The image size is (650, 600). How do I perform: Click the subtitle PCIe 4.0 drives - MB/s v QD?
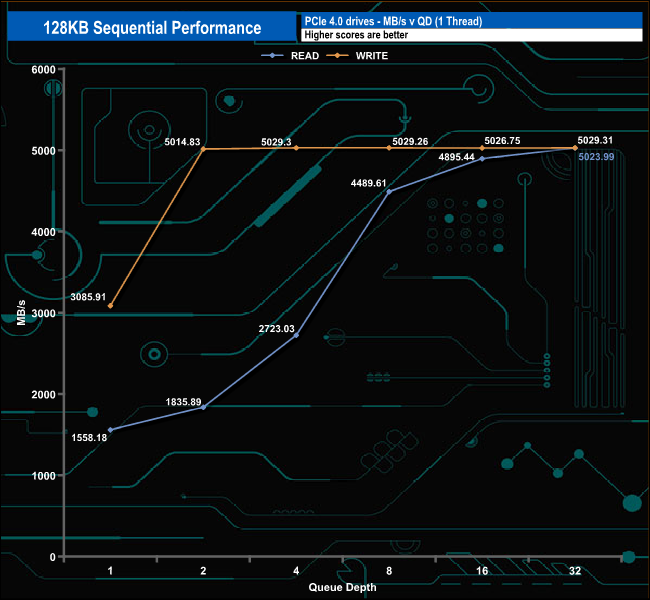point(393,21)
